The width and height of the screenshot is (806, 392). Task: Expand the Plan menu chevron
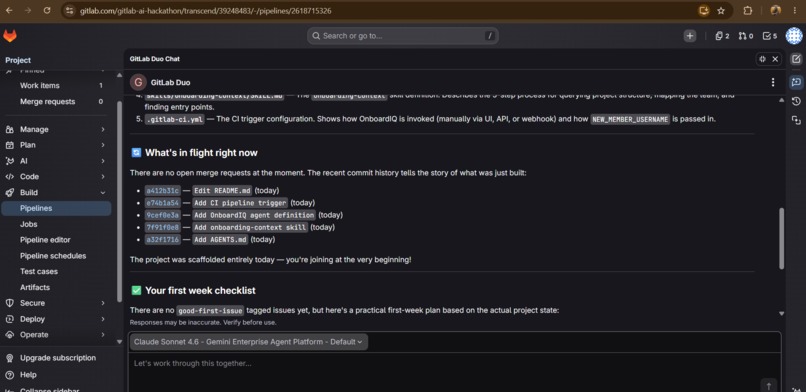(x=103, y=145)
